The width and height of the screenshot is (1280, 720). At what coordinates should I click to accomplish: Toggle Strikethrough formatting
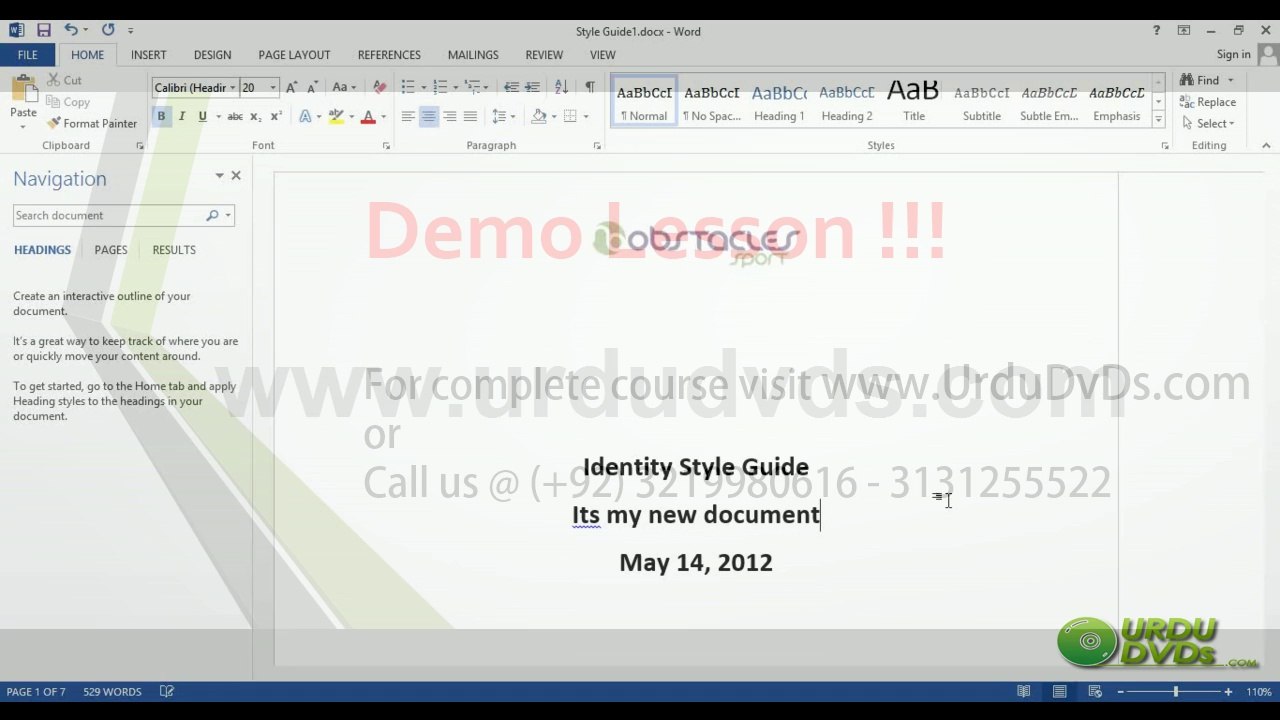(235, 117)
